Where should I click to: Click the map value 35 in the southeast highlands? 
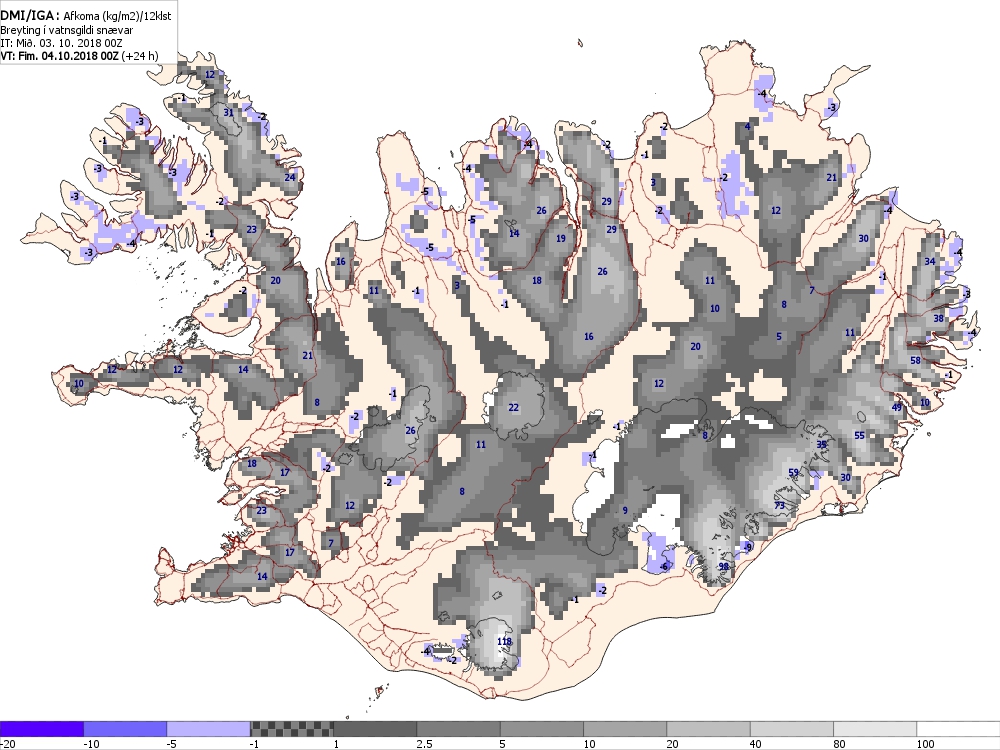[x=821, y=445]
